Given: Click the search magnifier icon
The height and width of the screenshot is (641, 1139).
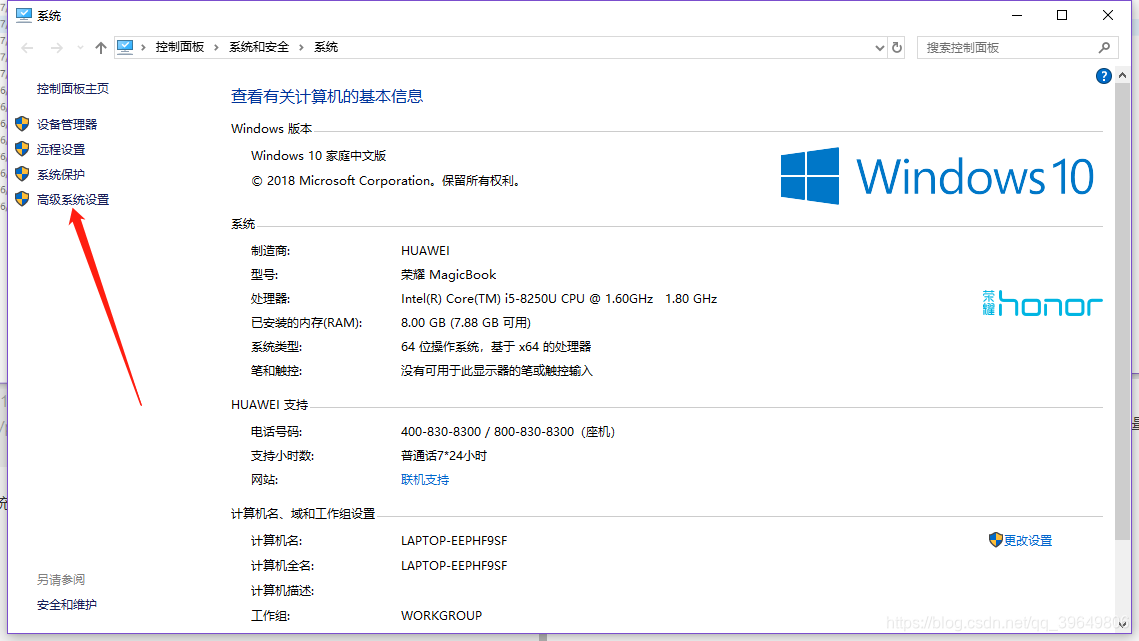Looking at the screenshot, I should pos(1105,48).
